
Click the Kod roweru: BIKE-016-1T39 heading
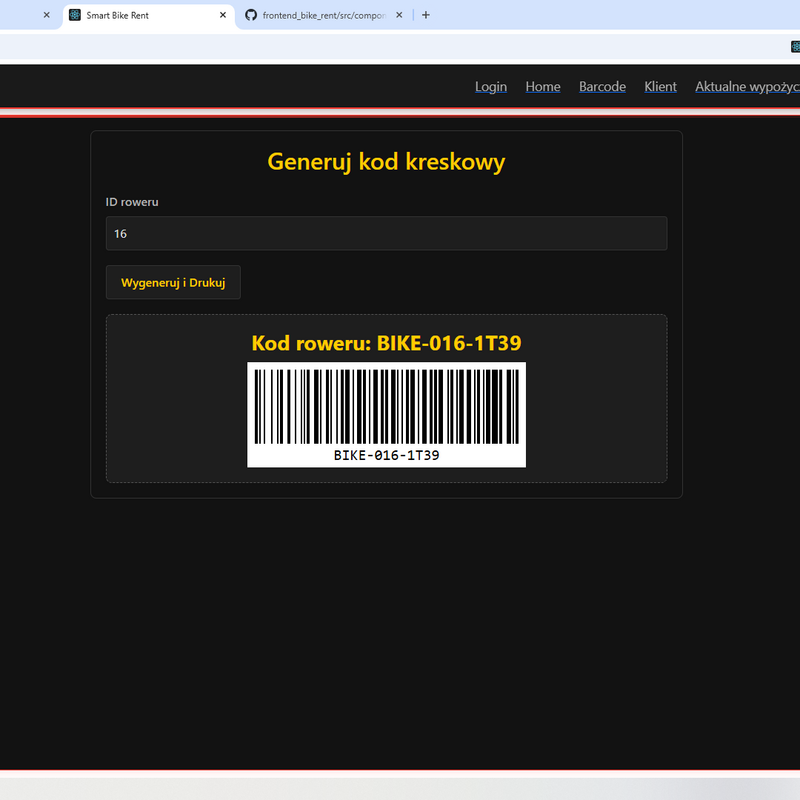[x=386, y=343]
